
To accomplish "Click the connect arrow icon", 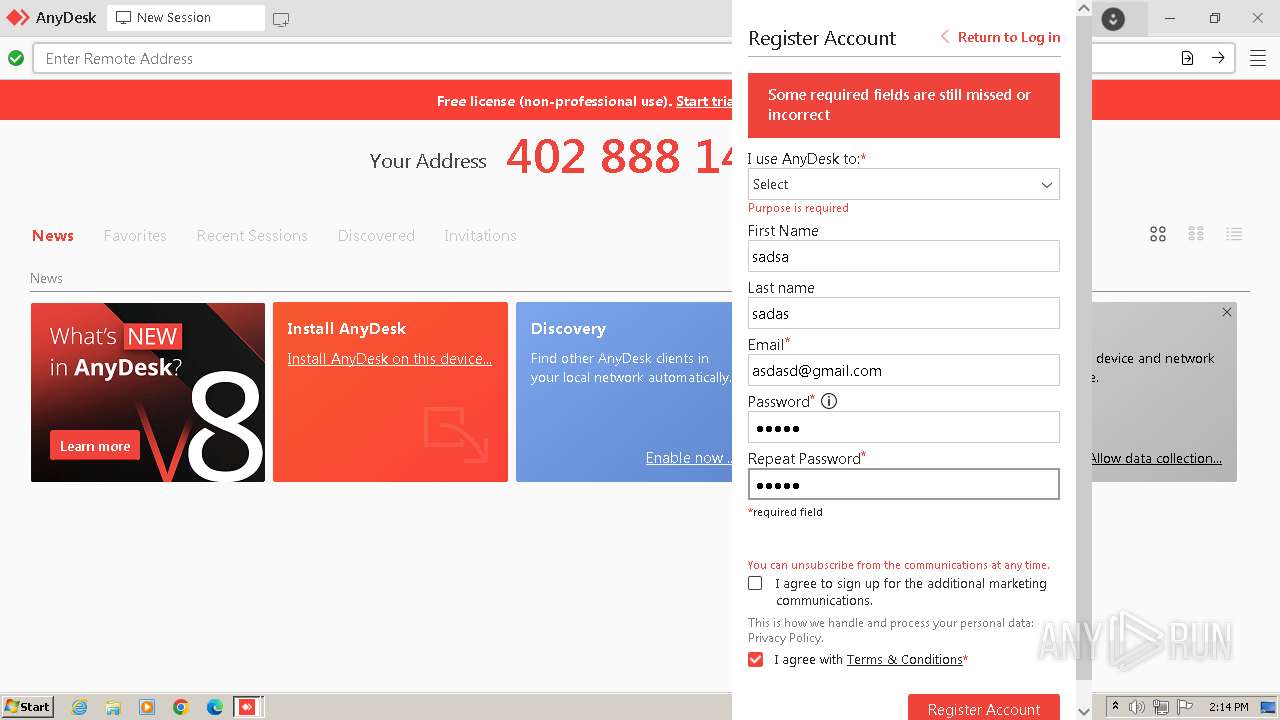I will pyautogui.click(x=1218, y=58).
